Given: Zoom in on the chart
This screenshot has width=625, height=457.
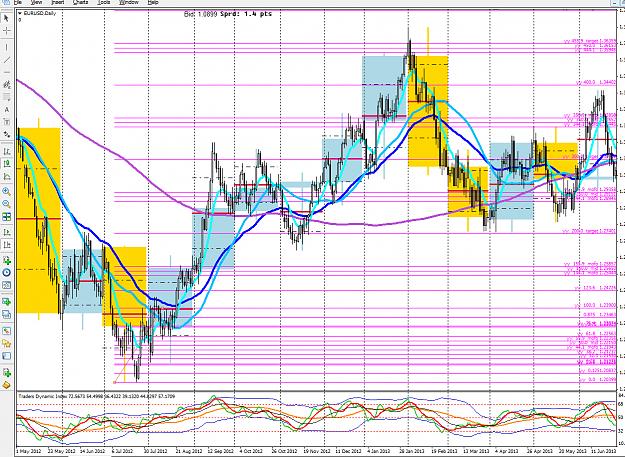Looking at the screenshot, I should (x=6, y=192).
